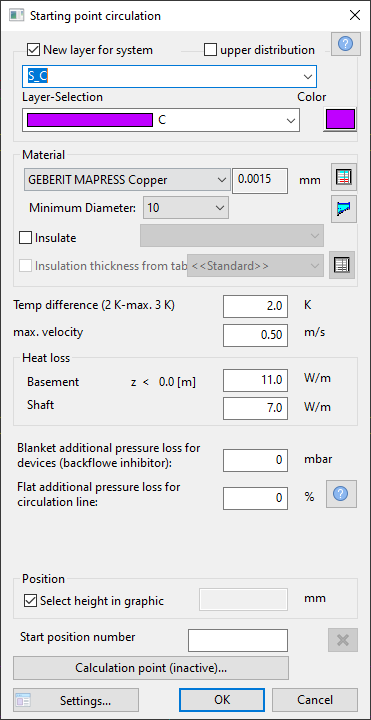
Task: Click the Calculation point (inactive) button
Action: pos(151,668)
